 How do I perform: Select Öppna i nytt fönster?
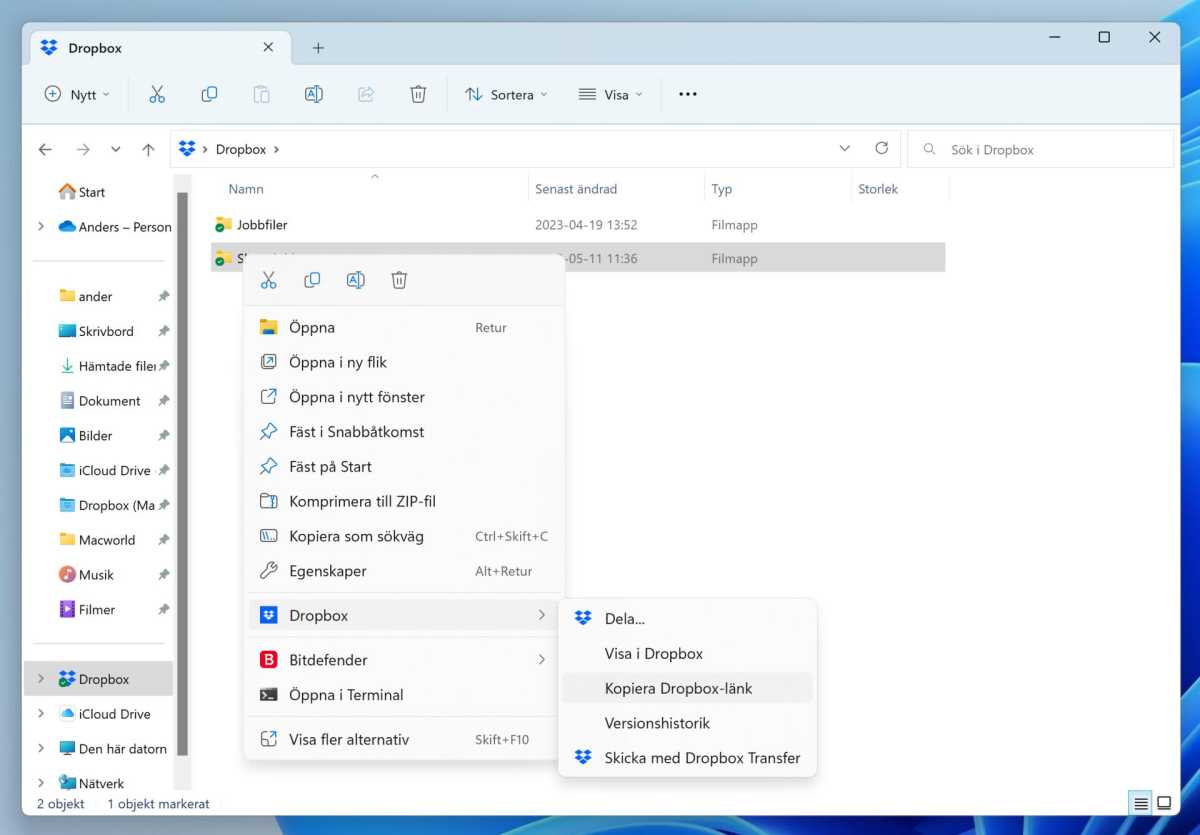[404, 397]
